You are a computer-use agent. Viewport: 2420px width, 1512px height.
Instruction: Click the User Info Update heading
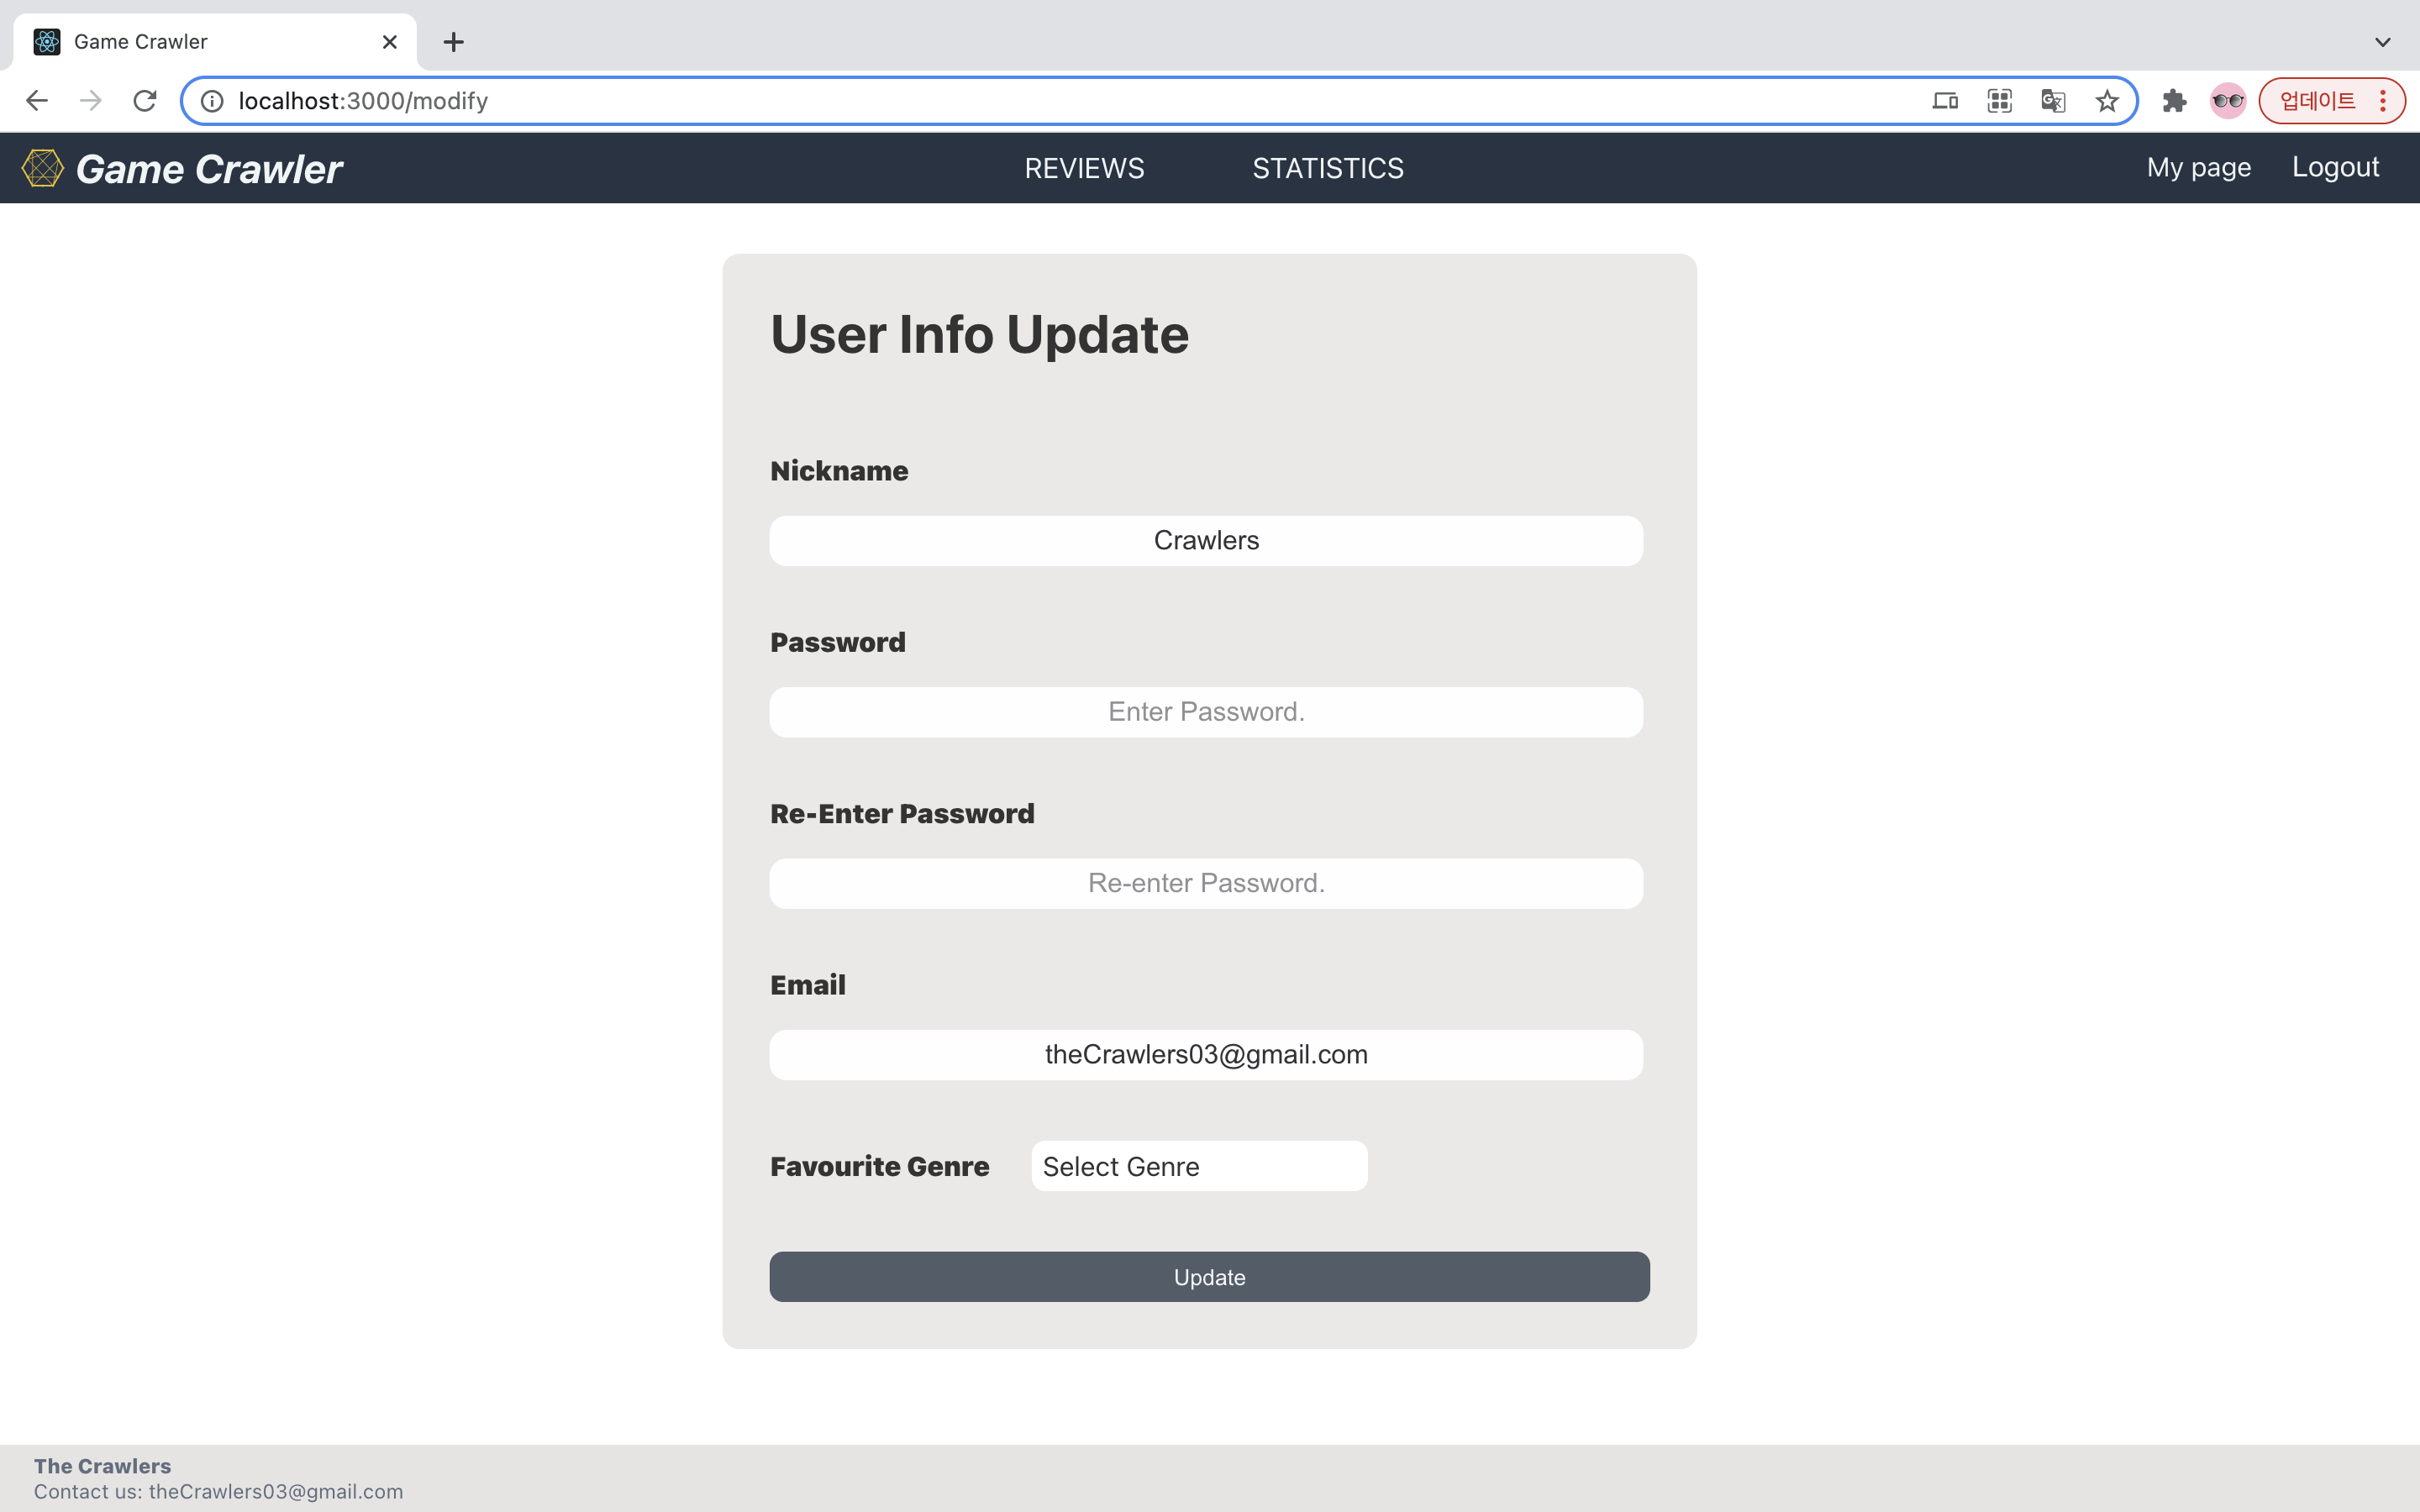pyautogui.click(x=979, y=334)
